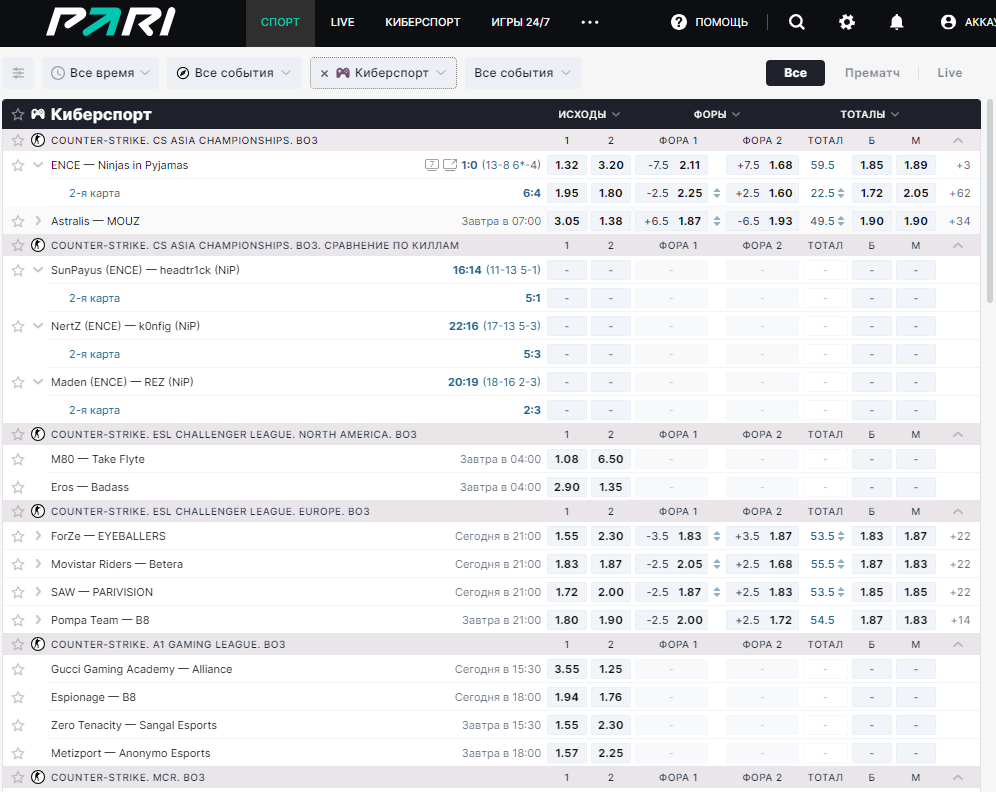Collapse the CS Asia Championships BO3 section
The width and height of the screenshot is (996, 792).
pyautogui.click(x=958, y=140)
